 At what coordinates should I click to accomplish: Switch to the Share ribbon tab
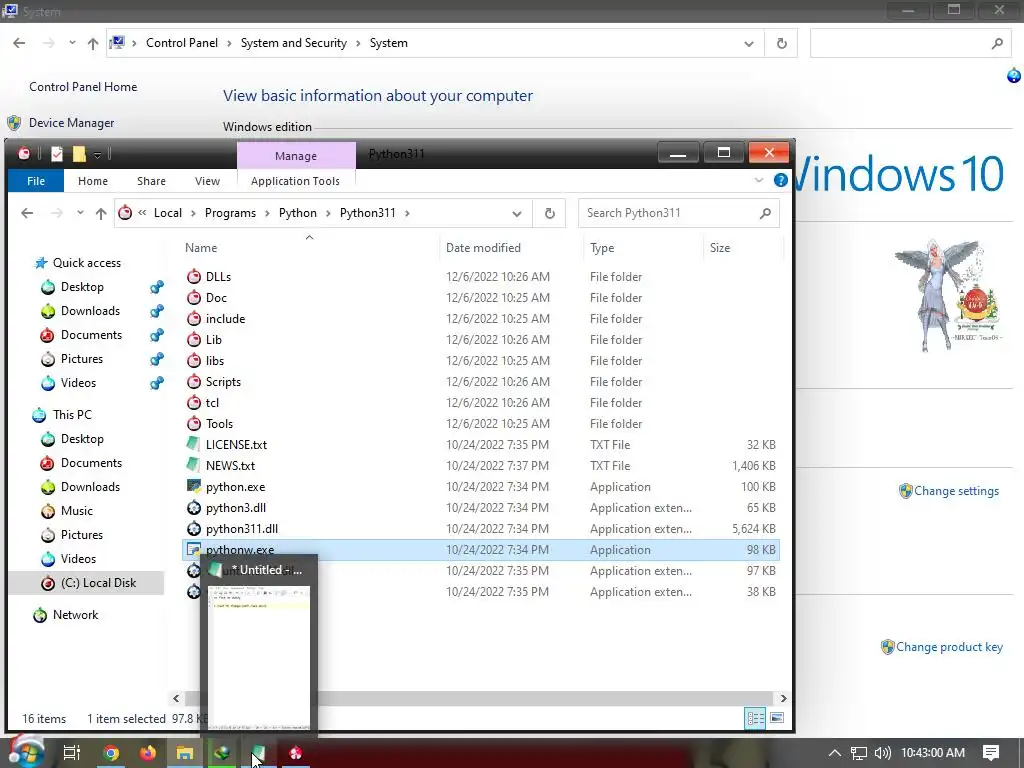point(151,181)
